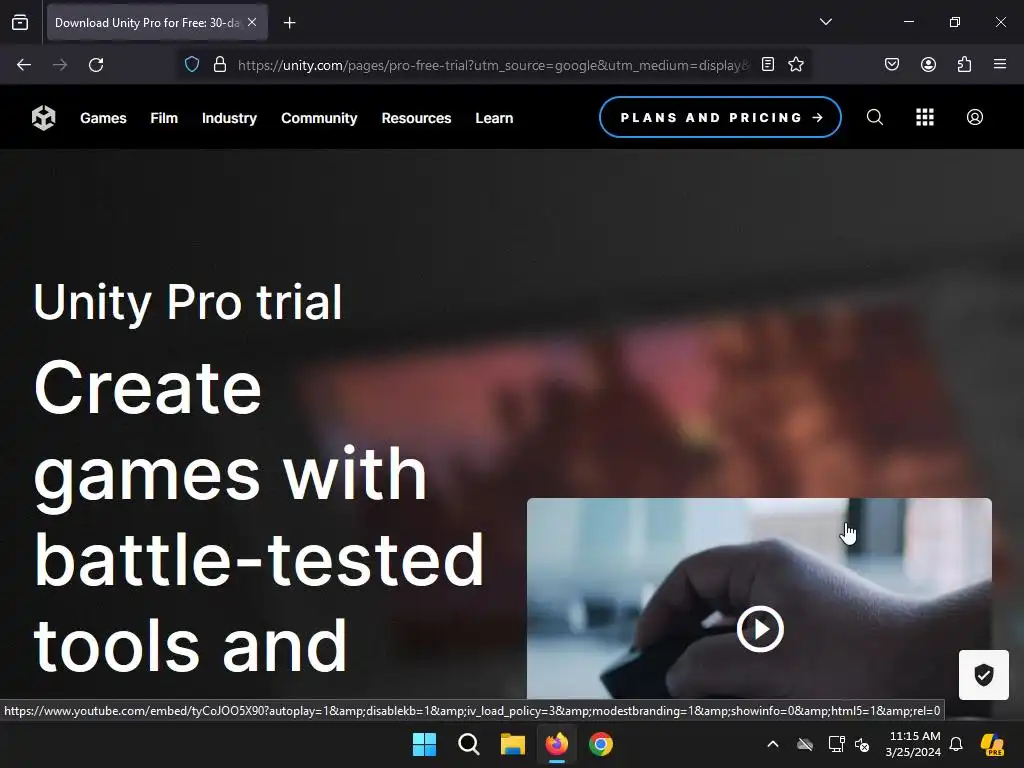Open the Games menu
The width and height of the screenshot is (1024, 768).
(103, 118)
